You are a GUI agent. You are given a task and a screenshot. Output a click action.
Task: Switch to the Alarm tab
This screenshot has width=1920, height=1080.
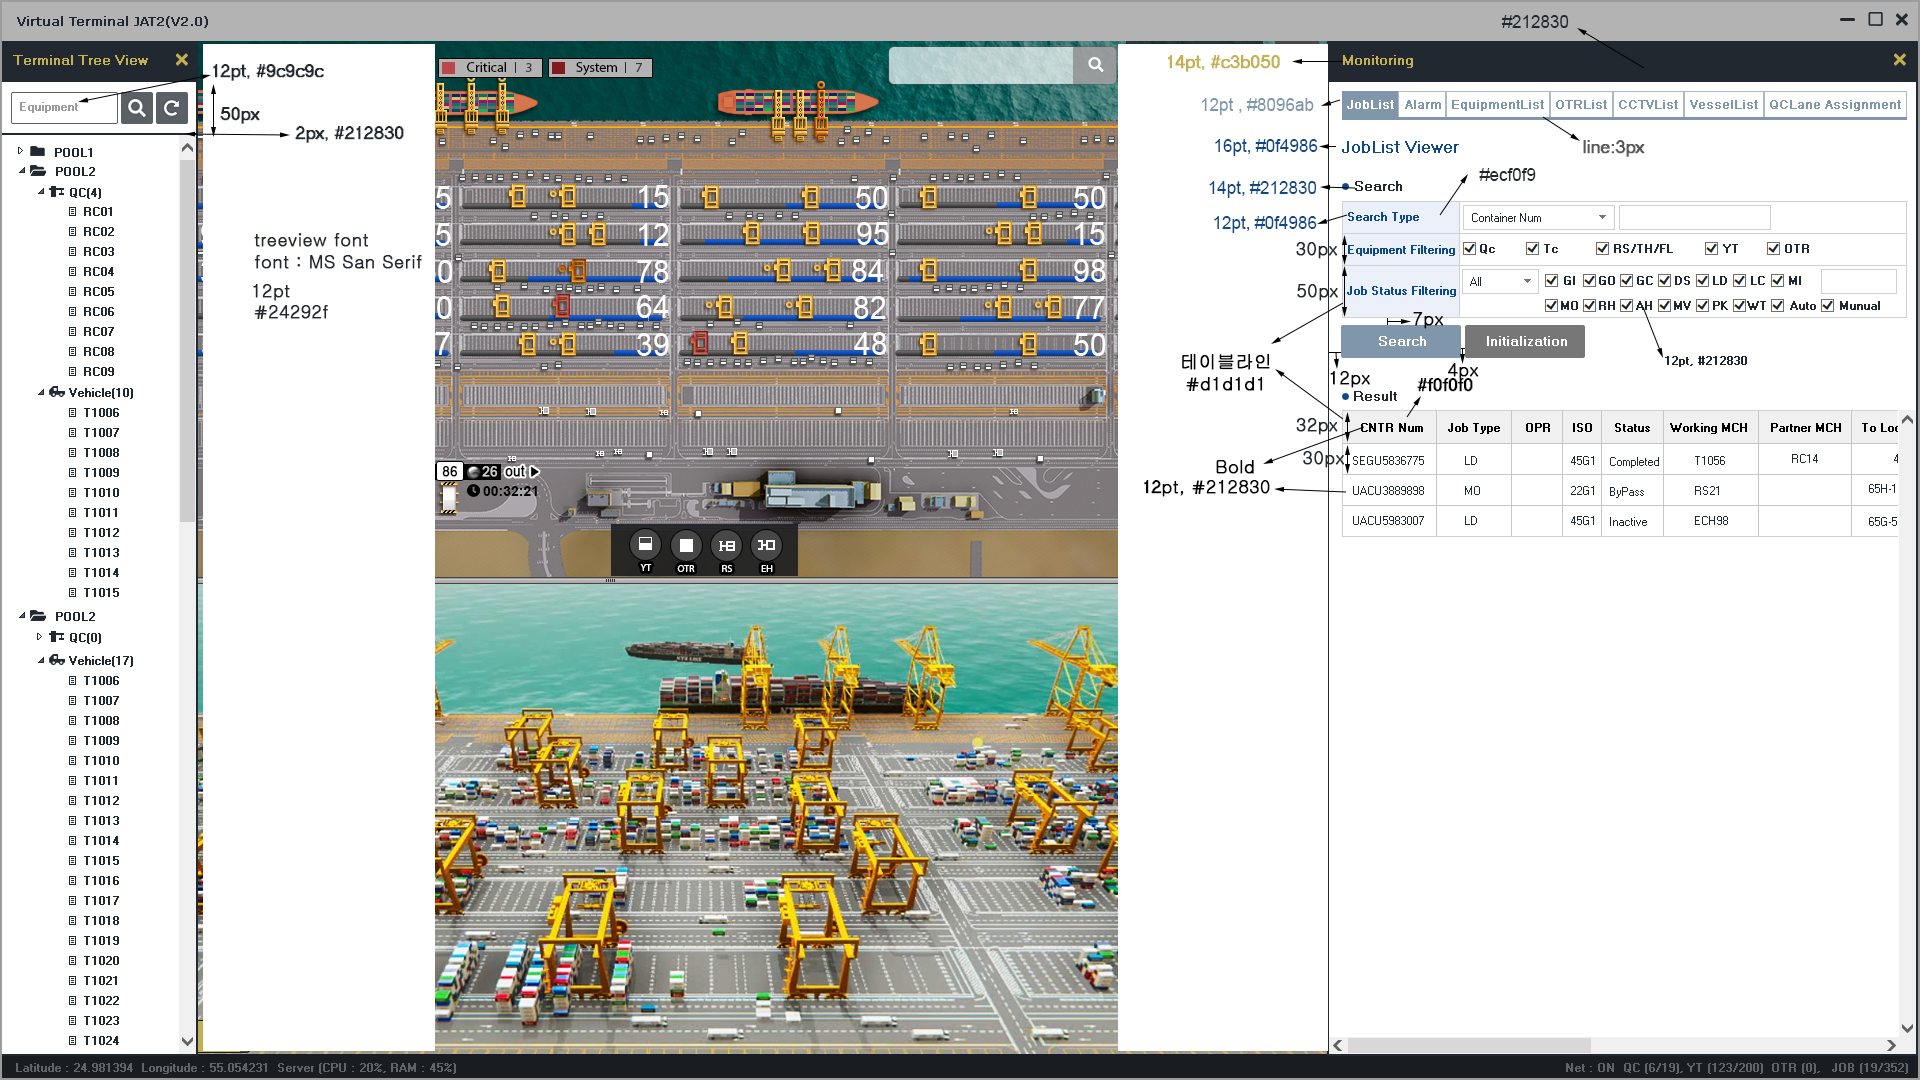(1422, 105)
